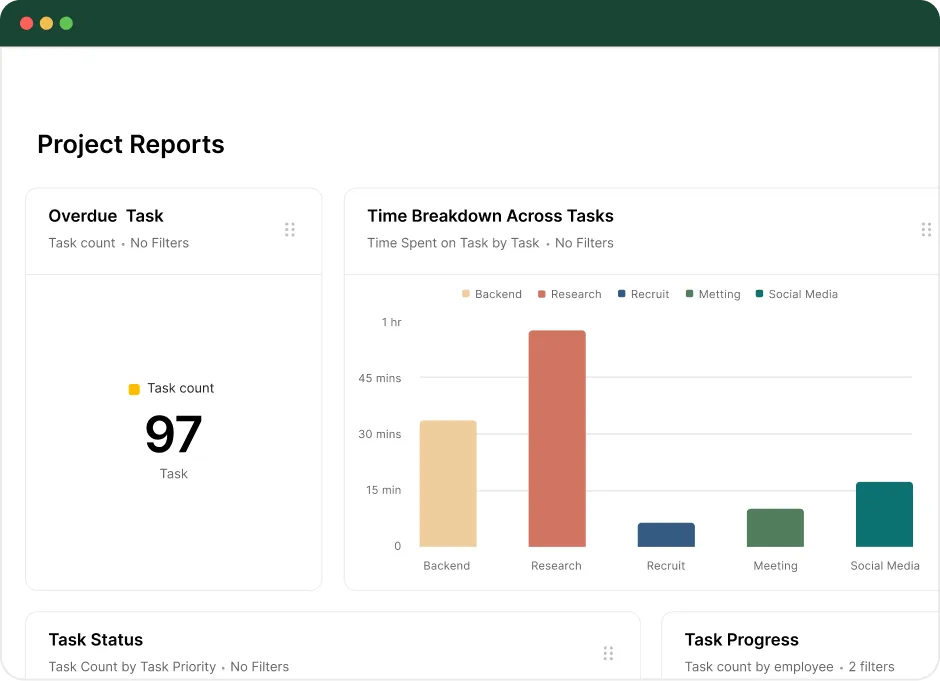Toggle the Research series in chart legend
The width and height of the screenshot is (940, 681).
(570, 294)
